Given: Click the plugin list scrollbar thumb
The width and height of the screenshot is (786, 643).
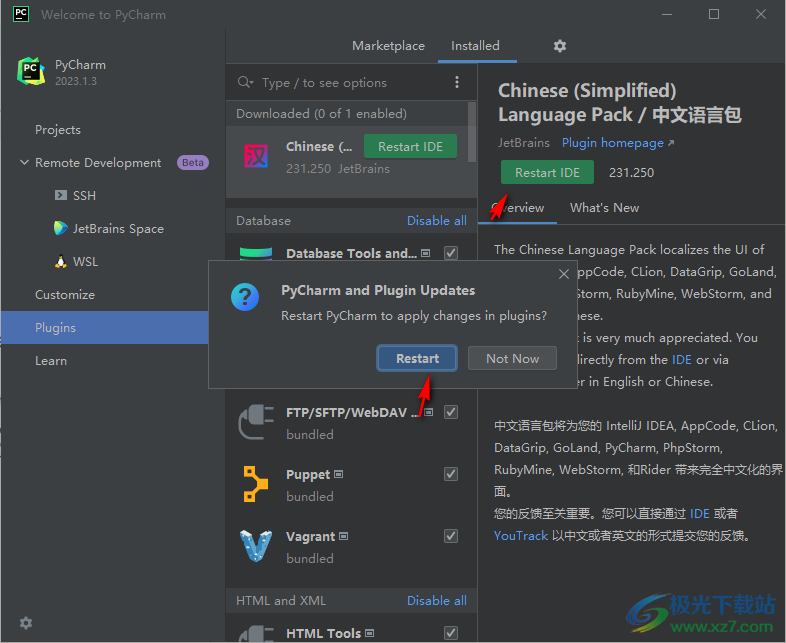Looking at the screenshot, I should point(472,132).
